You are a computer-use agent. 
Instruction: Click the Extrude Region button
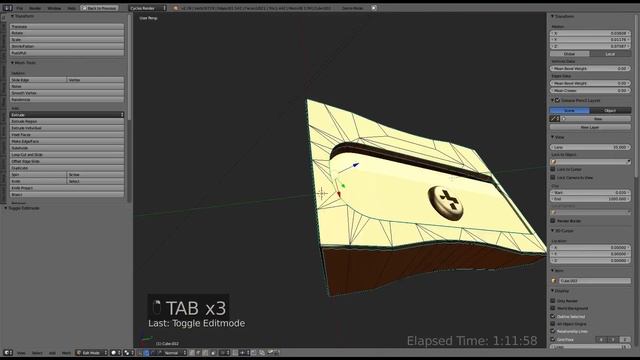[x=67, y=121]
